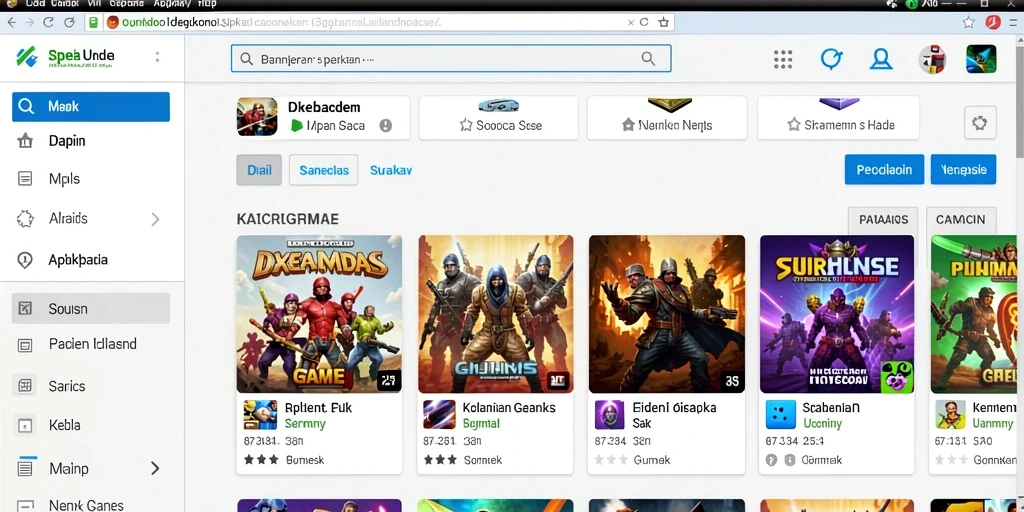Click the Peodaoin blue button
The height and width of the screenshot is (512, 1024).
884,169
